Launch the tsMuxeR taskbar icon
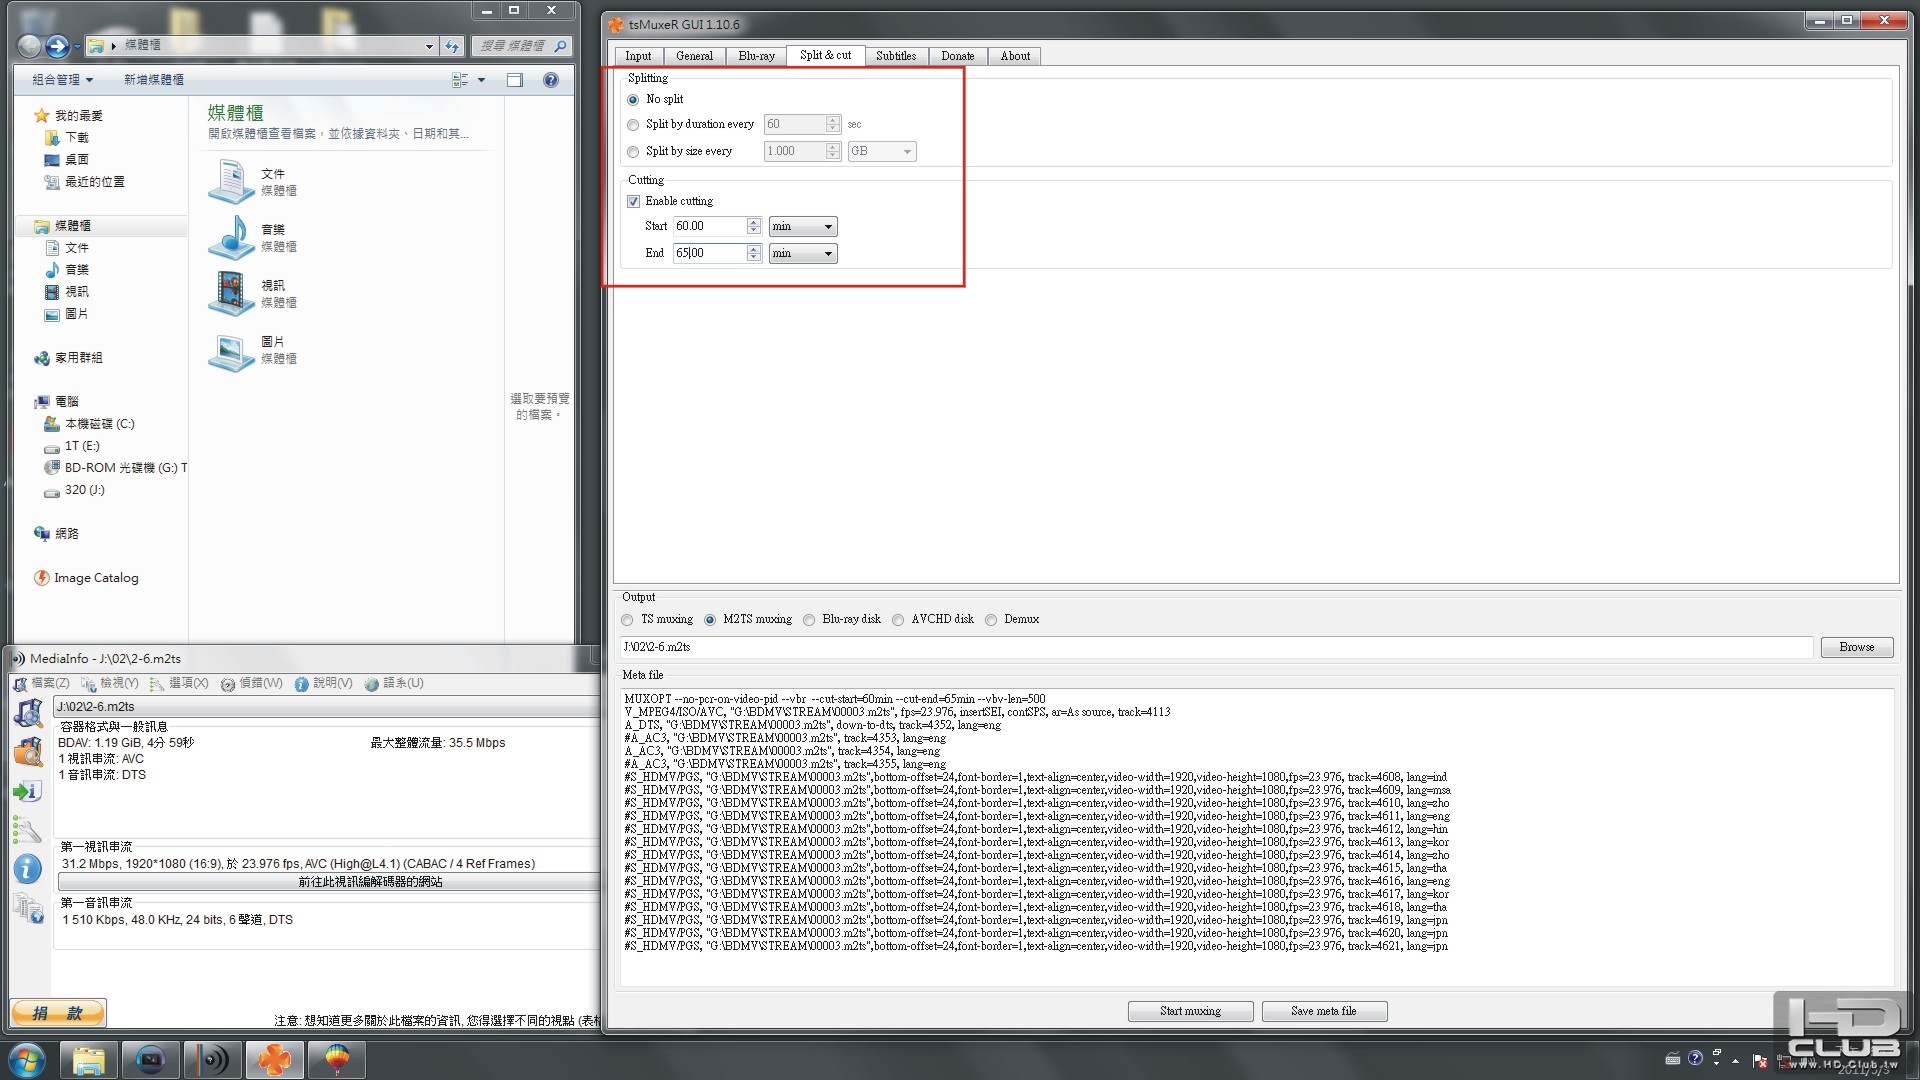The image size is (1920, 1080). 274,1059
